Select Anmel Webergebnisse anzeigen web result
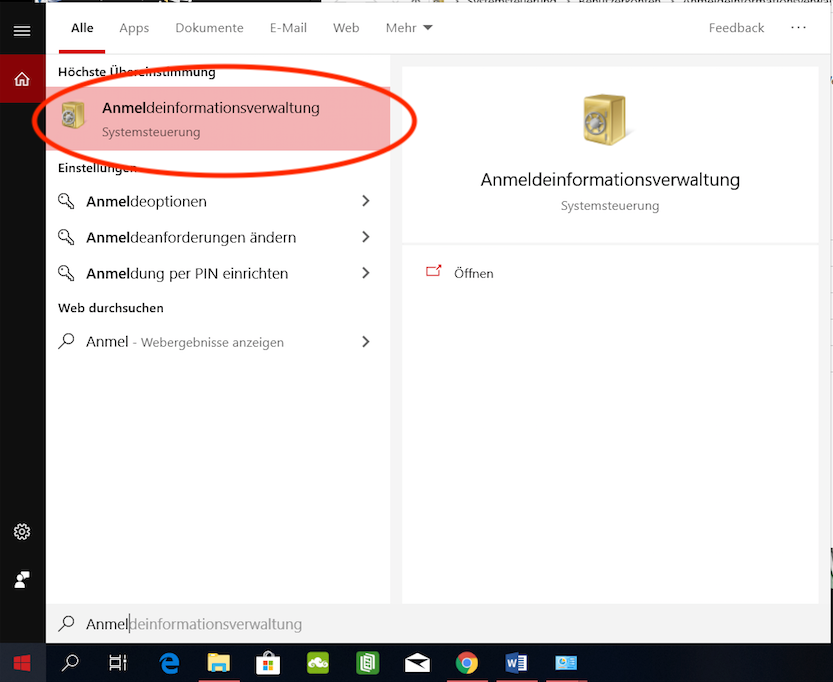This screenshot has width=833, height=682. tap(218, 342)
